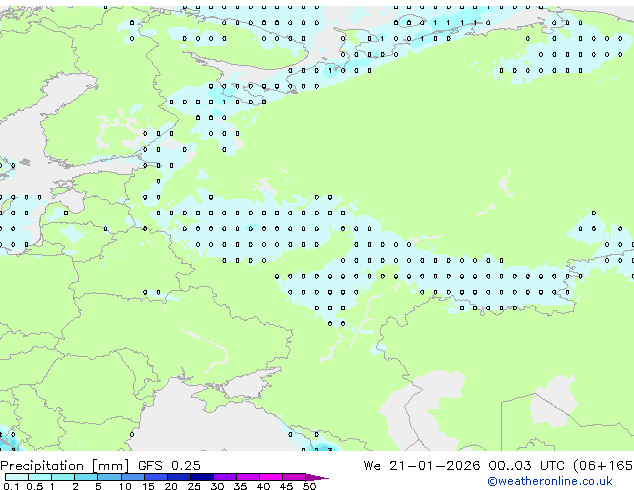Click the "35" legend scale value
Viewport: 634px width, 490px height.
[x=240, y=486]
